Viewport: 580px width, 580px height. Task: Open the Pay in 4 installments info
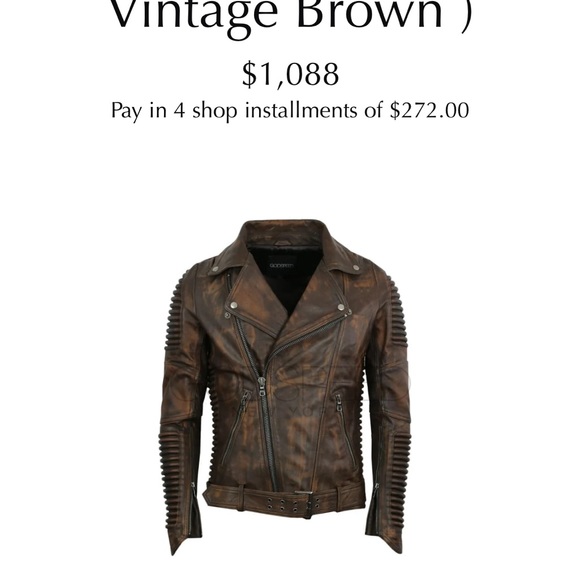(290, 110)
